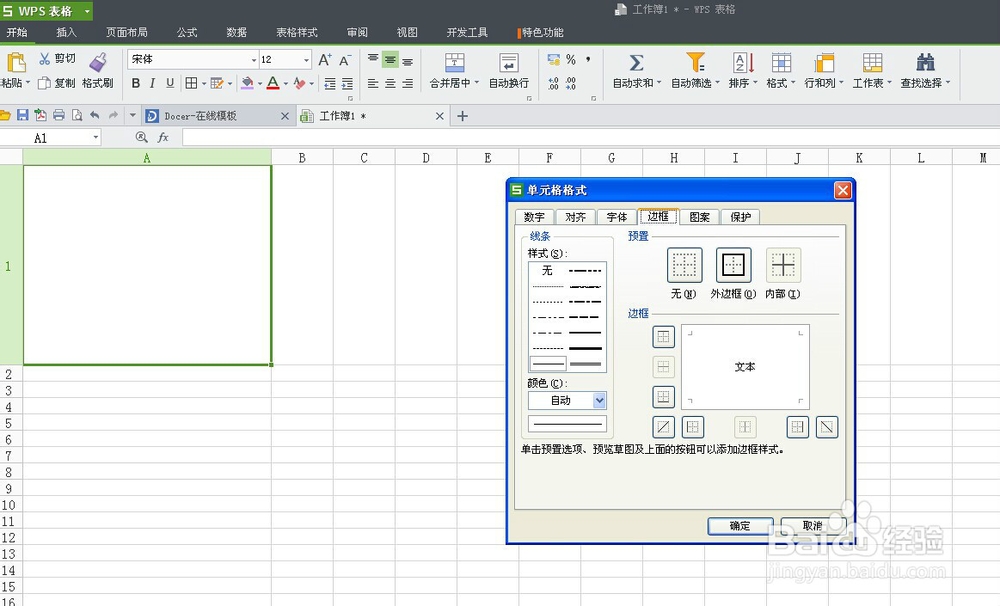Viewport: 1000px width, 606px height.
Task: Open the 插入 ribbon tab
Action: point(66,32)
